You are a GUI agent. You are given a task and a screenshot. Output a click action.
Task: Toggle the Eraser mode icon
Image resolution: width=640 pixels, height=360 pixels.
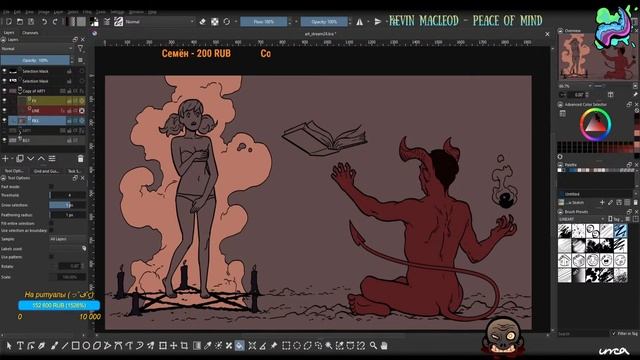202,22
